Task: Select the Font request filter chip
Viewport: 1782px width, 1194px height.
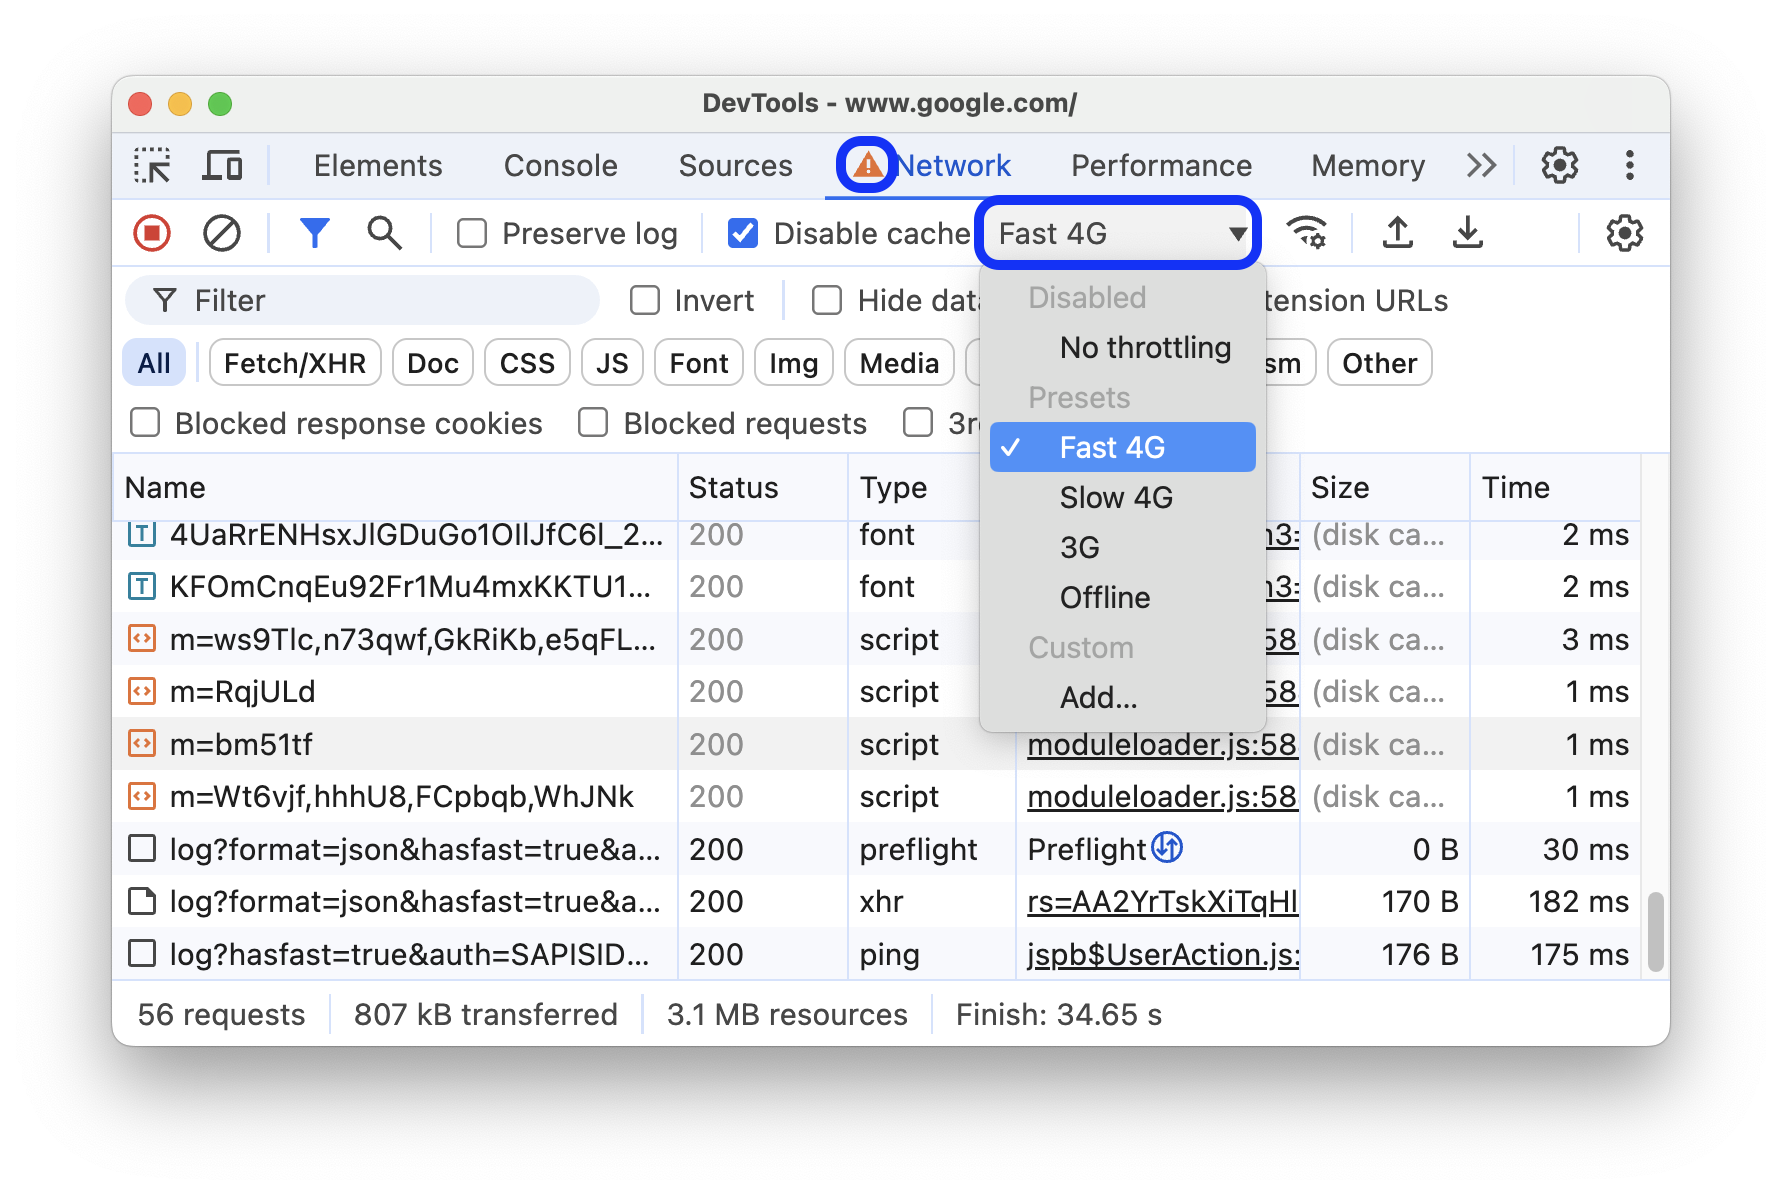Action: pos(698,362)
